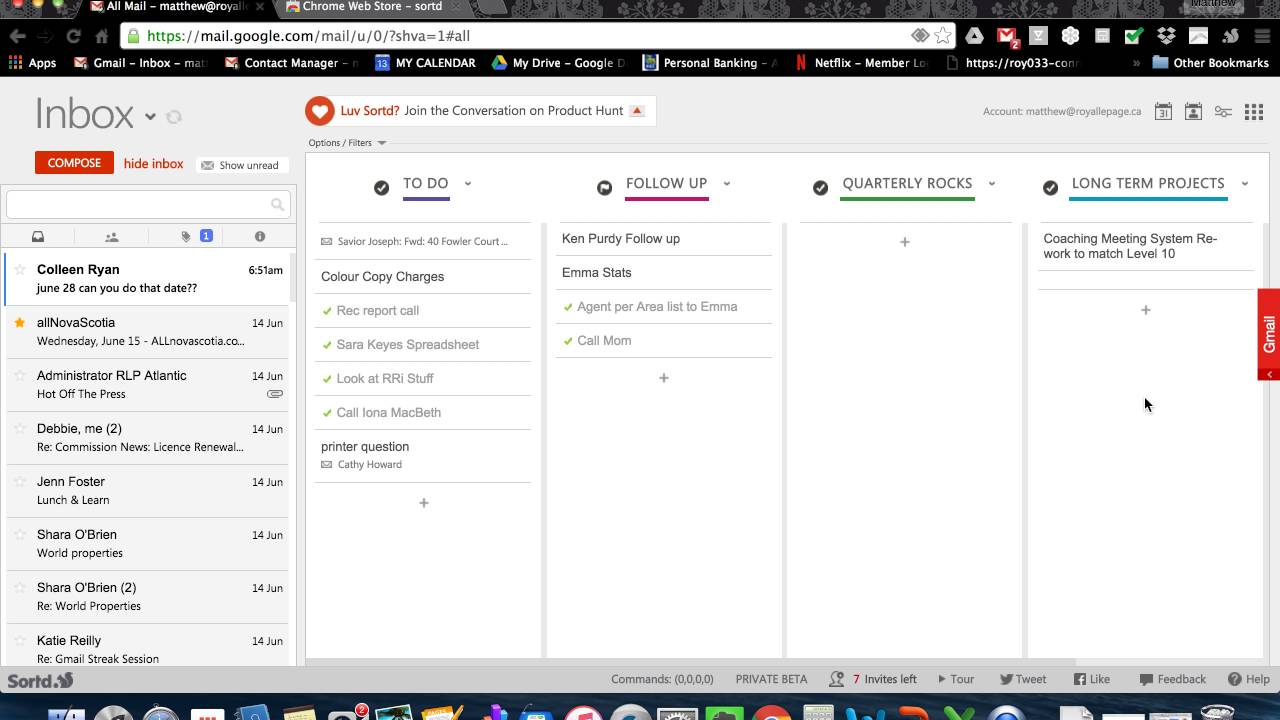The width and height of the screenshot is (1280, 720).
Task: Click the COMPOSE button
Action: point(74,163)
